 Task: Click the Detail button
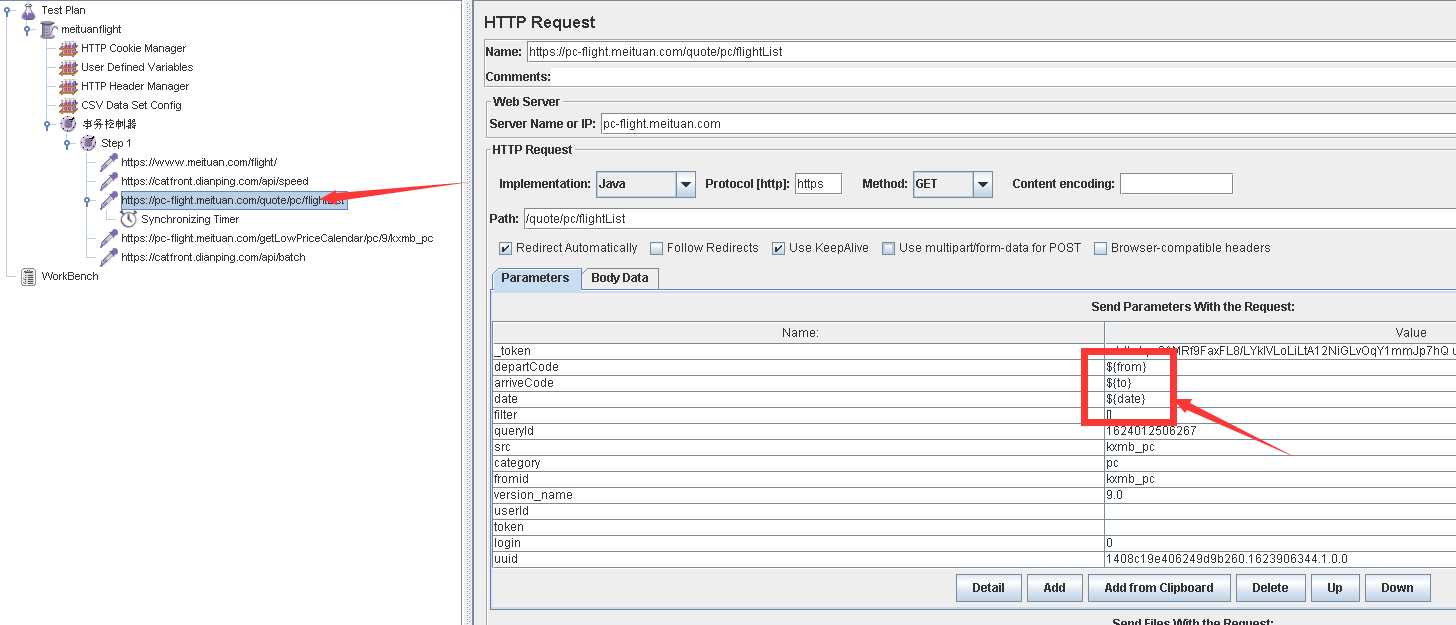988,588
